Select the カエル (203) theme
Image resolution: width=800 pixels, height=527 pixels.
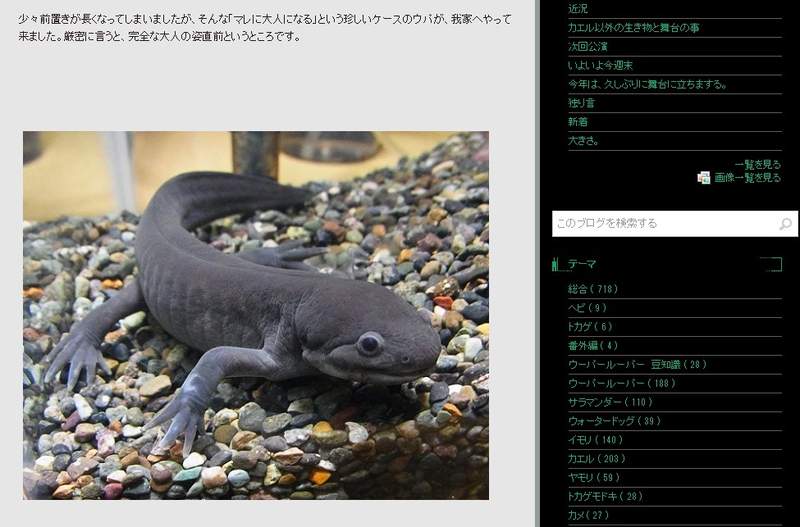[596, 459]
